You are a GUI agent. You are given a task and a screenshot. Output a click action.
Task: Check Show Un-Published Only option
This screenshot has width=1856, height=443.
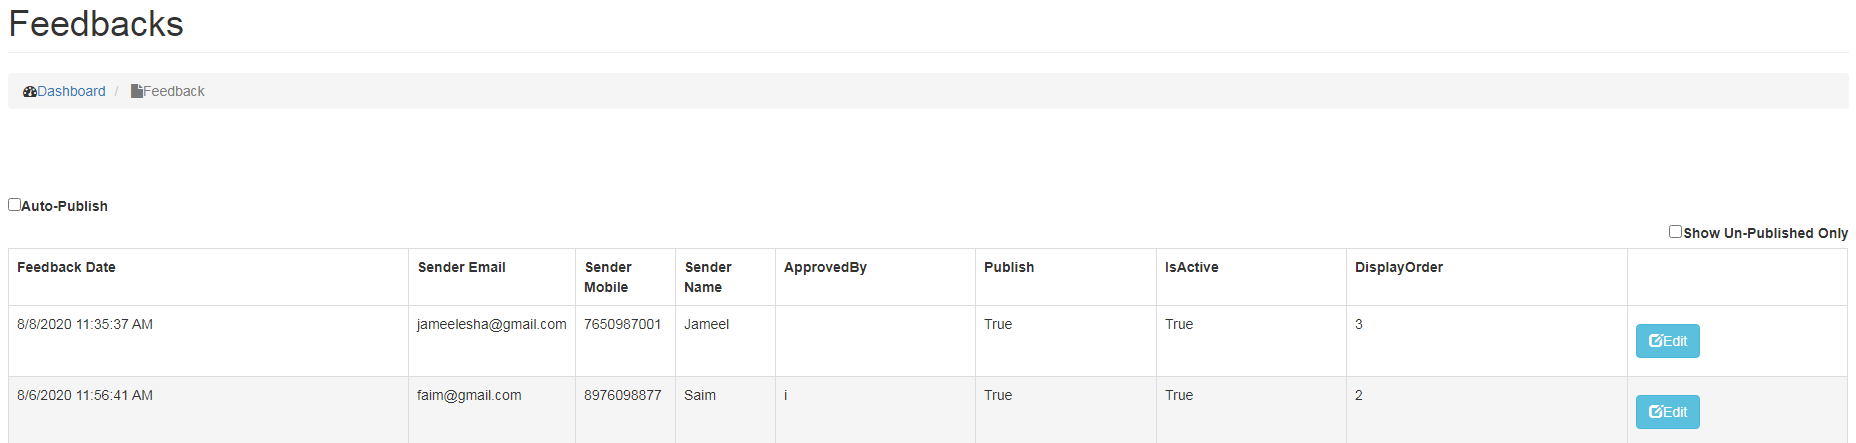1675,232
